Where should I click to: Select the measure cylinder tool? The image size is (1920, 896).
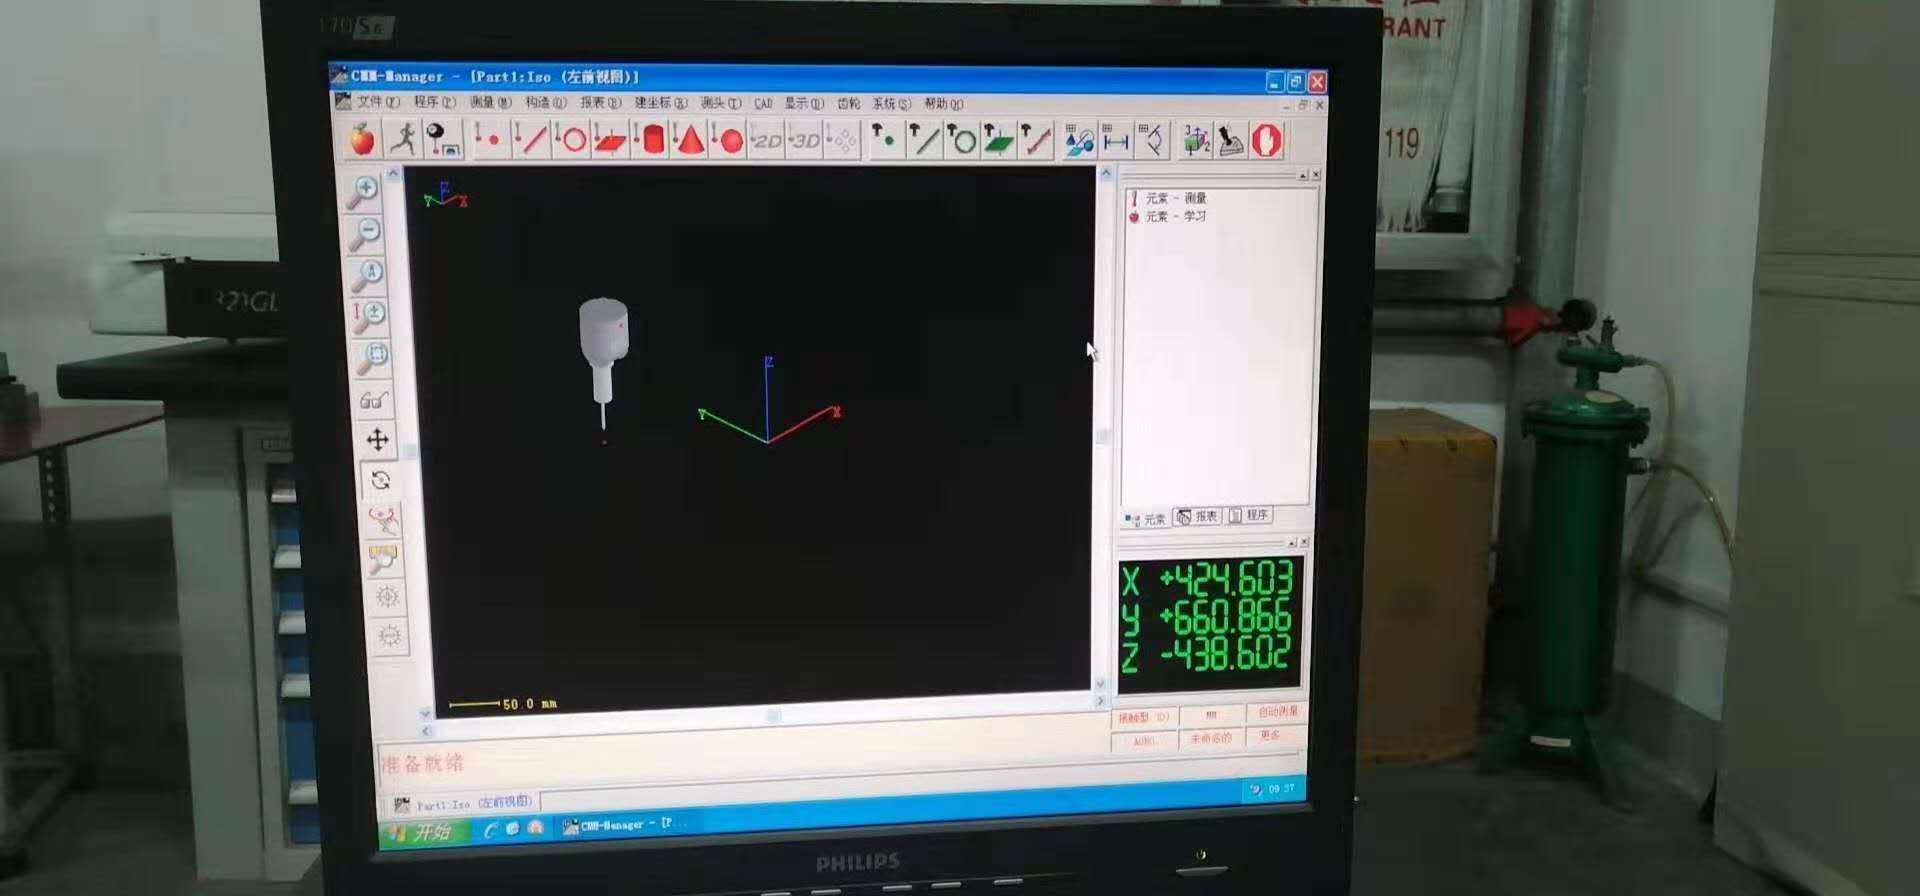650,140
